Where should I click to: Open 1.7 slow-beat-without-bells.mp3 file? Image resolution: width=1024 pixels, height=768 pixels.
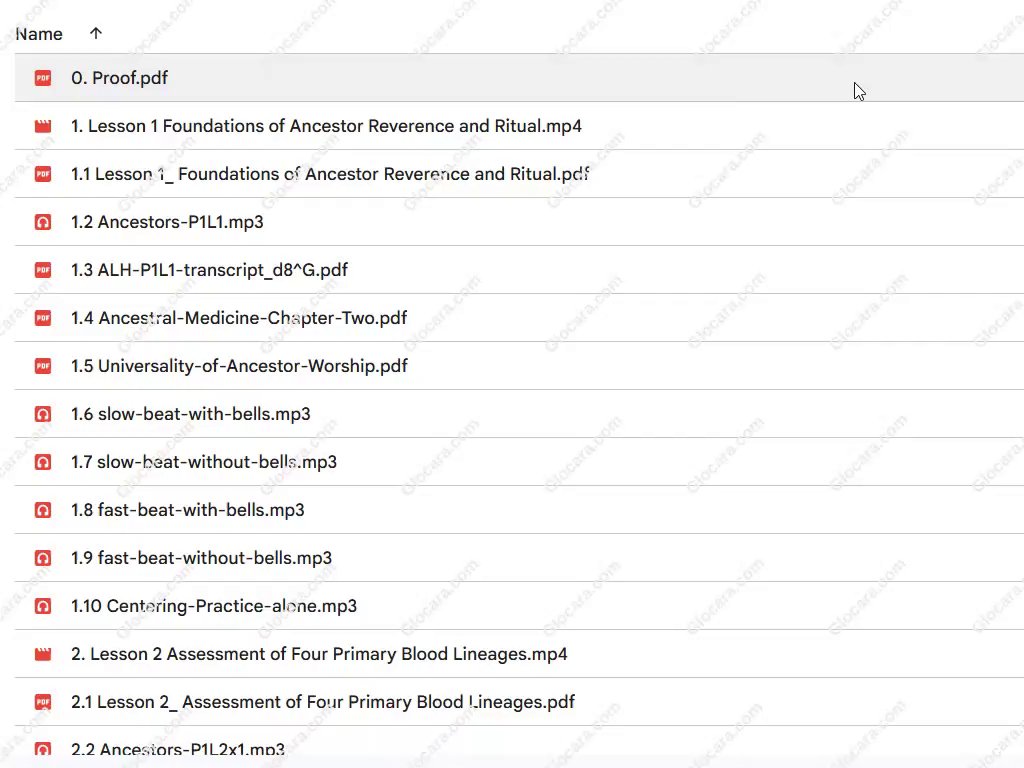[203, 462]
